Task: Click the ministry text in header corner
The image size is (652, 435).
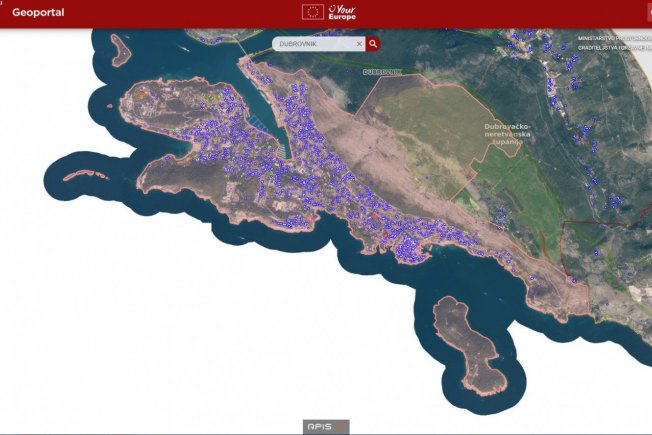Action: coord(612,45)
